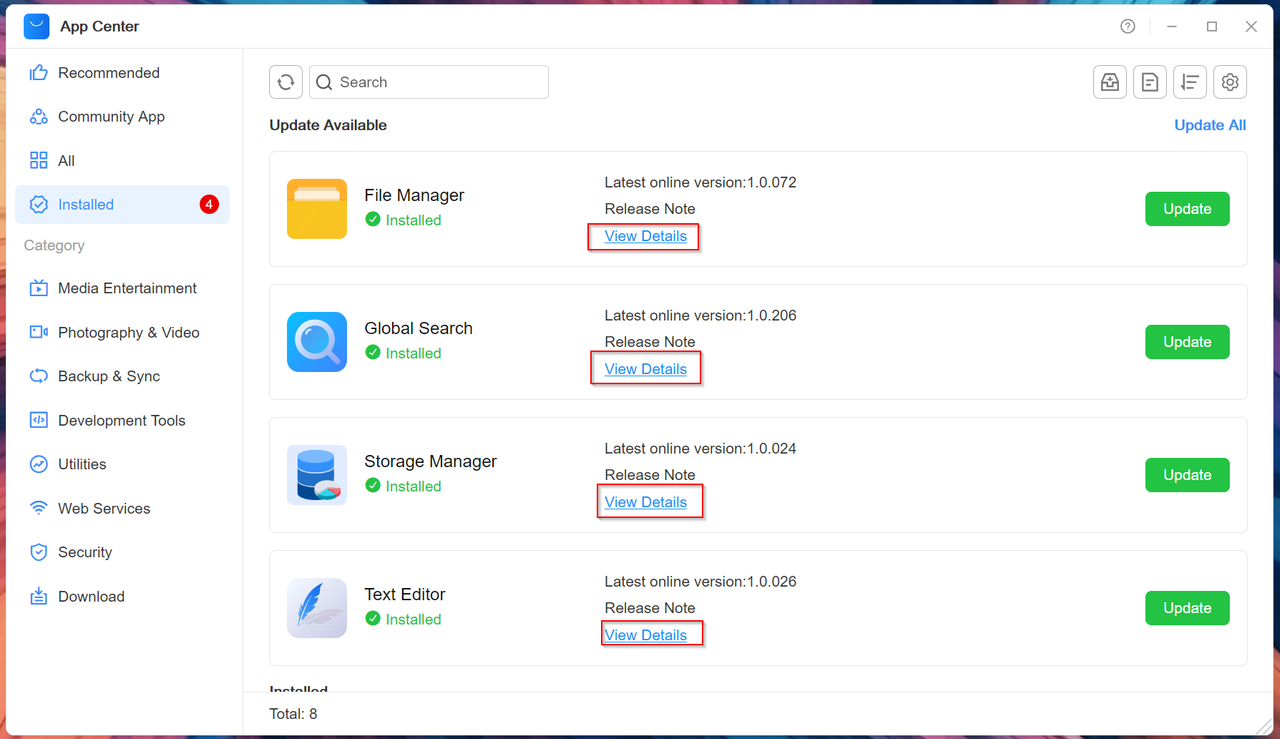This screenshot has height=739, width=1280.
Task: Click the Web Services wifi icon
Action: tap(39, 509)
